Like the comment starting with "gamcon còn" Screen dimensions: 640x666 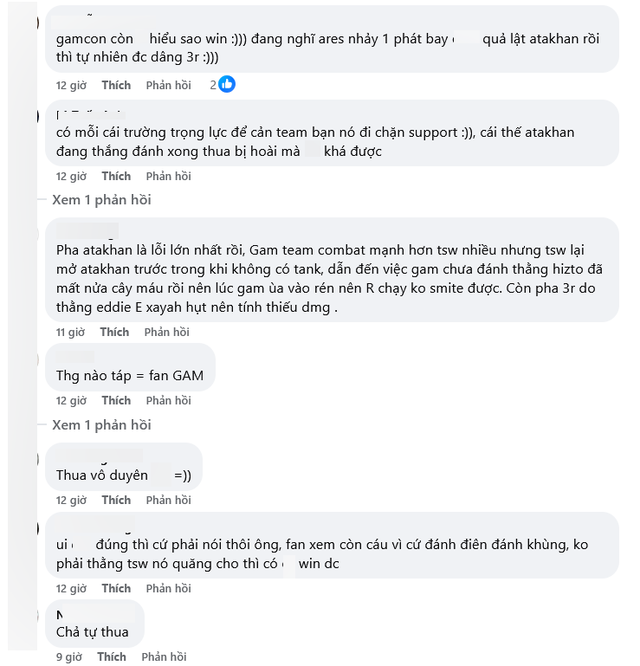tap(116, 85)
